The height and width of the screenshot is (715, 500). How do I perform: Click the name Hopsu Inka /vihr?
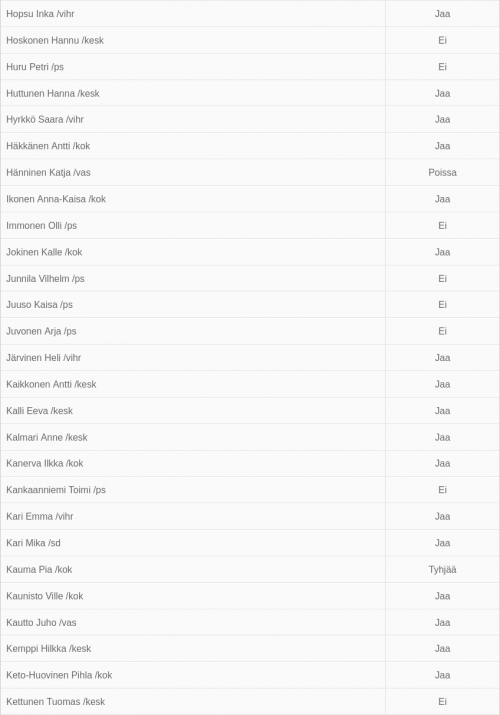tap(40, 14)
